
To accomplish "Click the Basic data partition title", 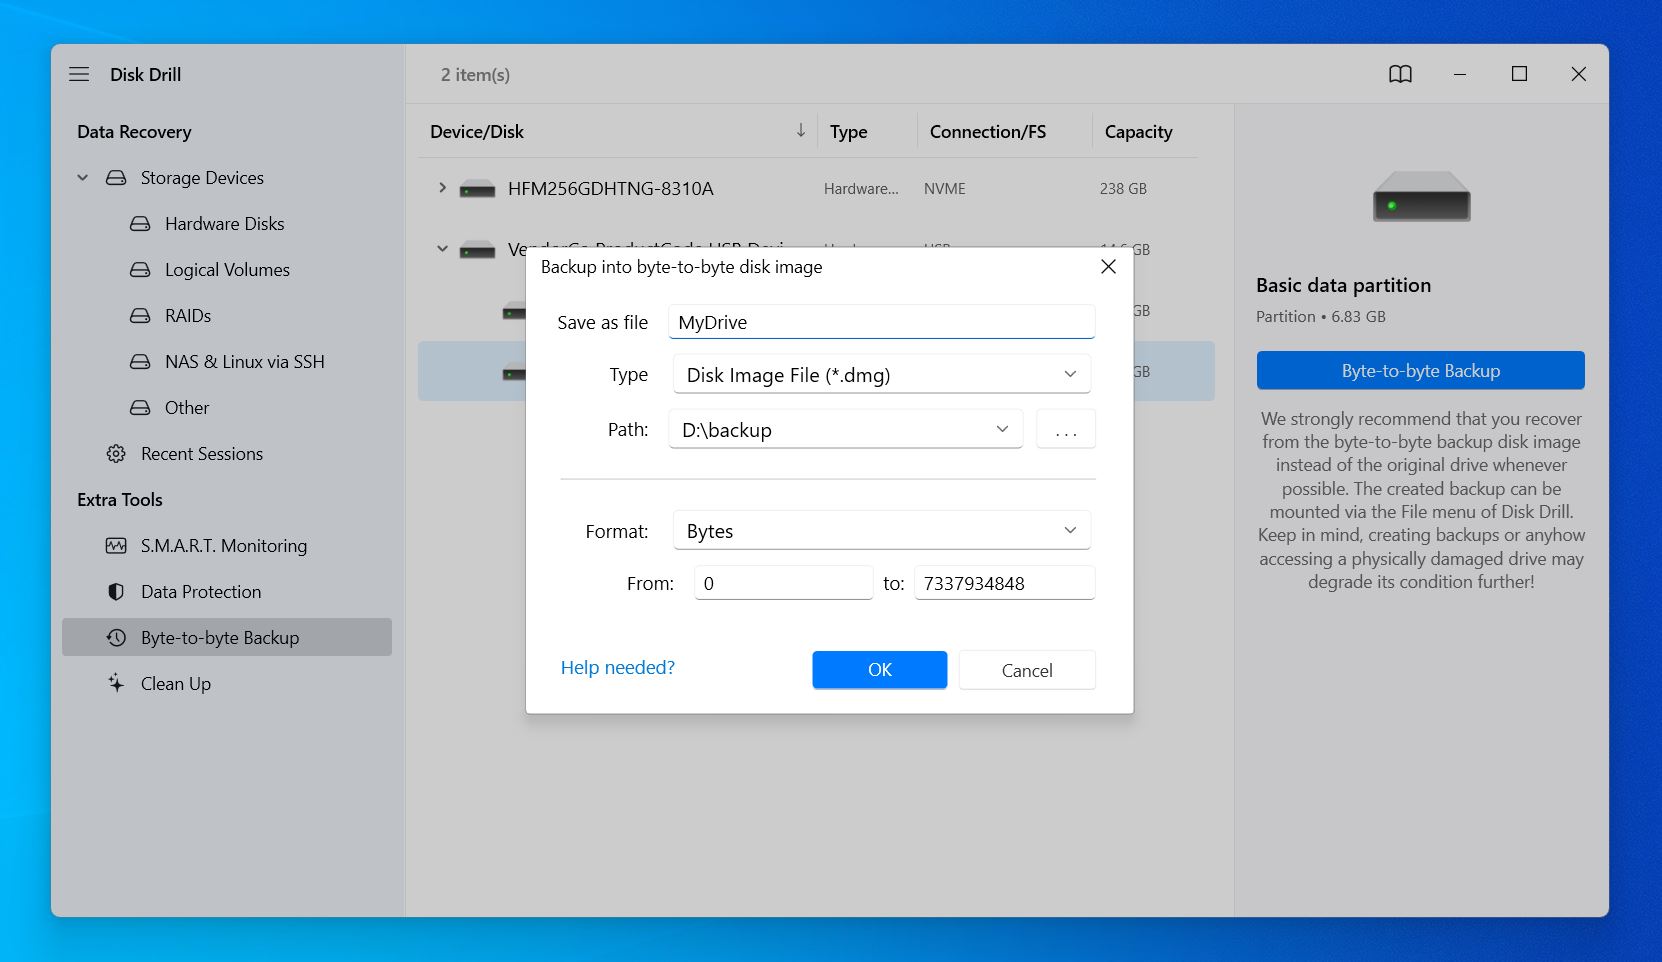I will click(1343, 285).
